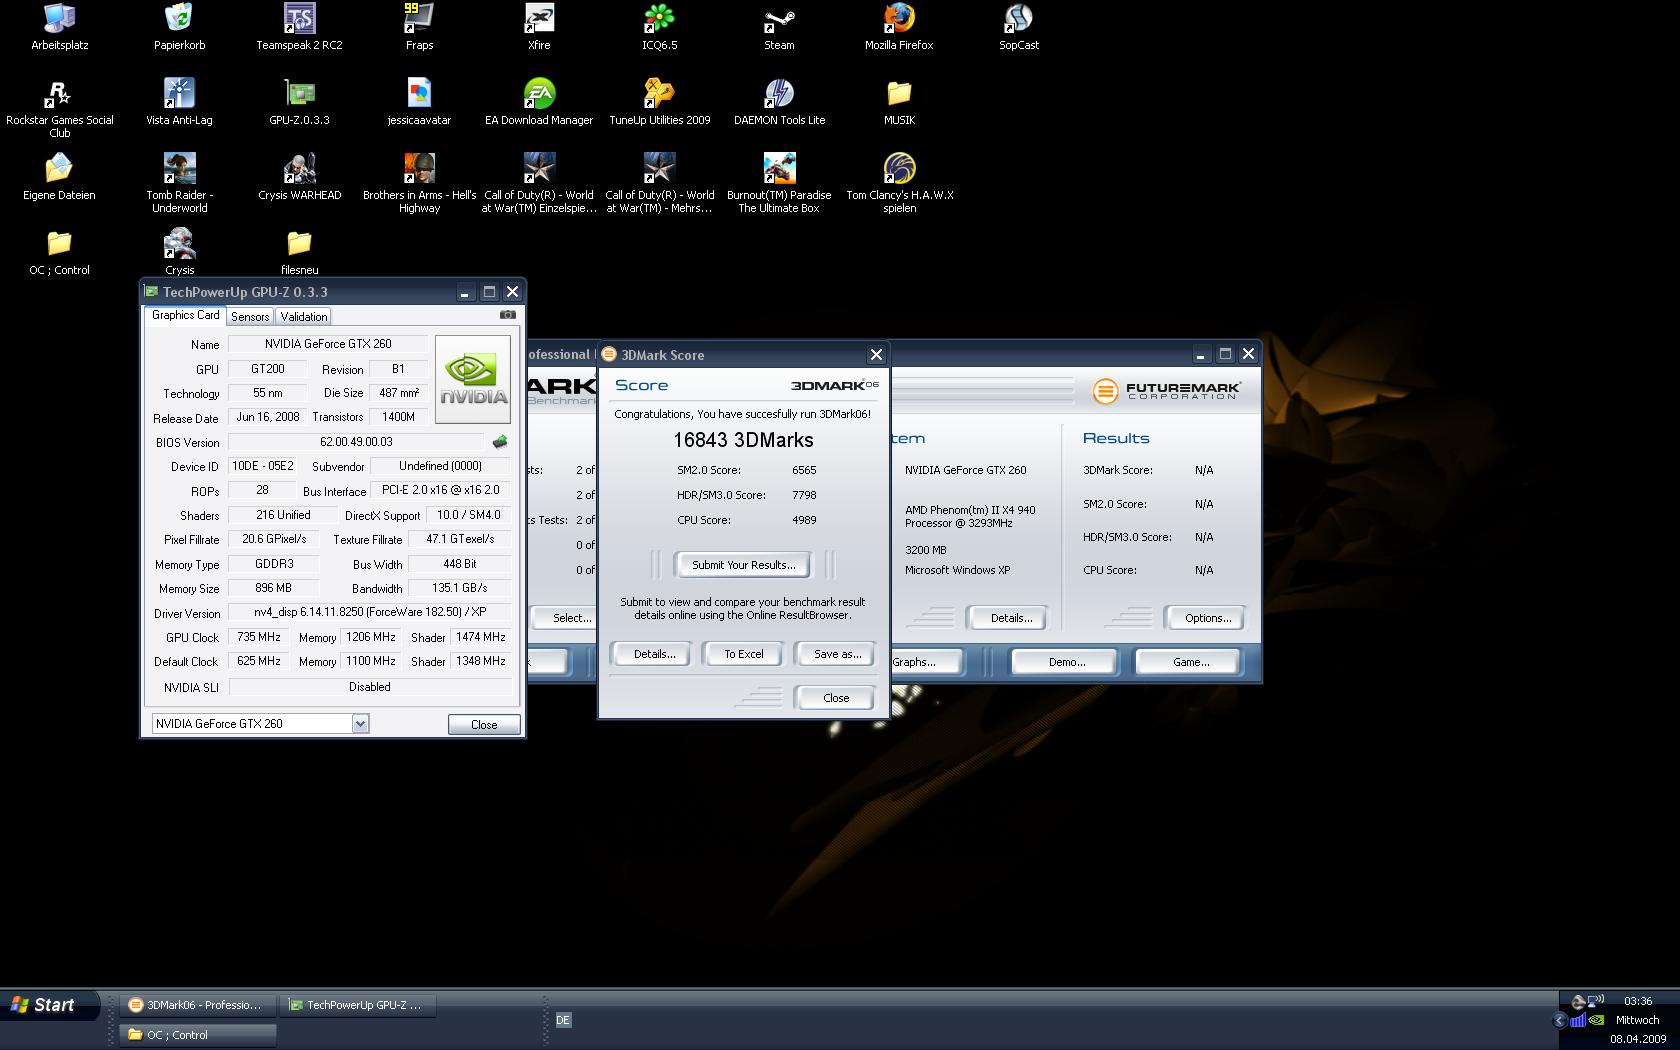Select the jessicaavatar file icon

419,102
